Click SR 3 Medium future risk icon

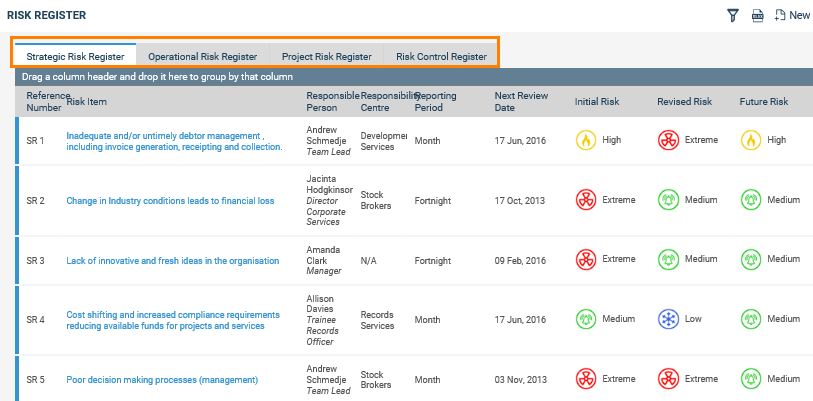[x=750, y=260]
